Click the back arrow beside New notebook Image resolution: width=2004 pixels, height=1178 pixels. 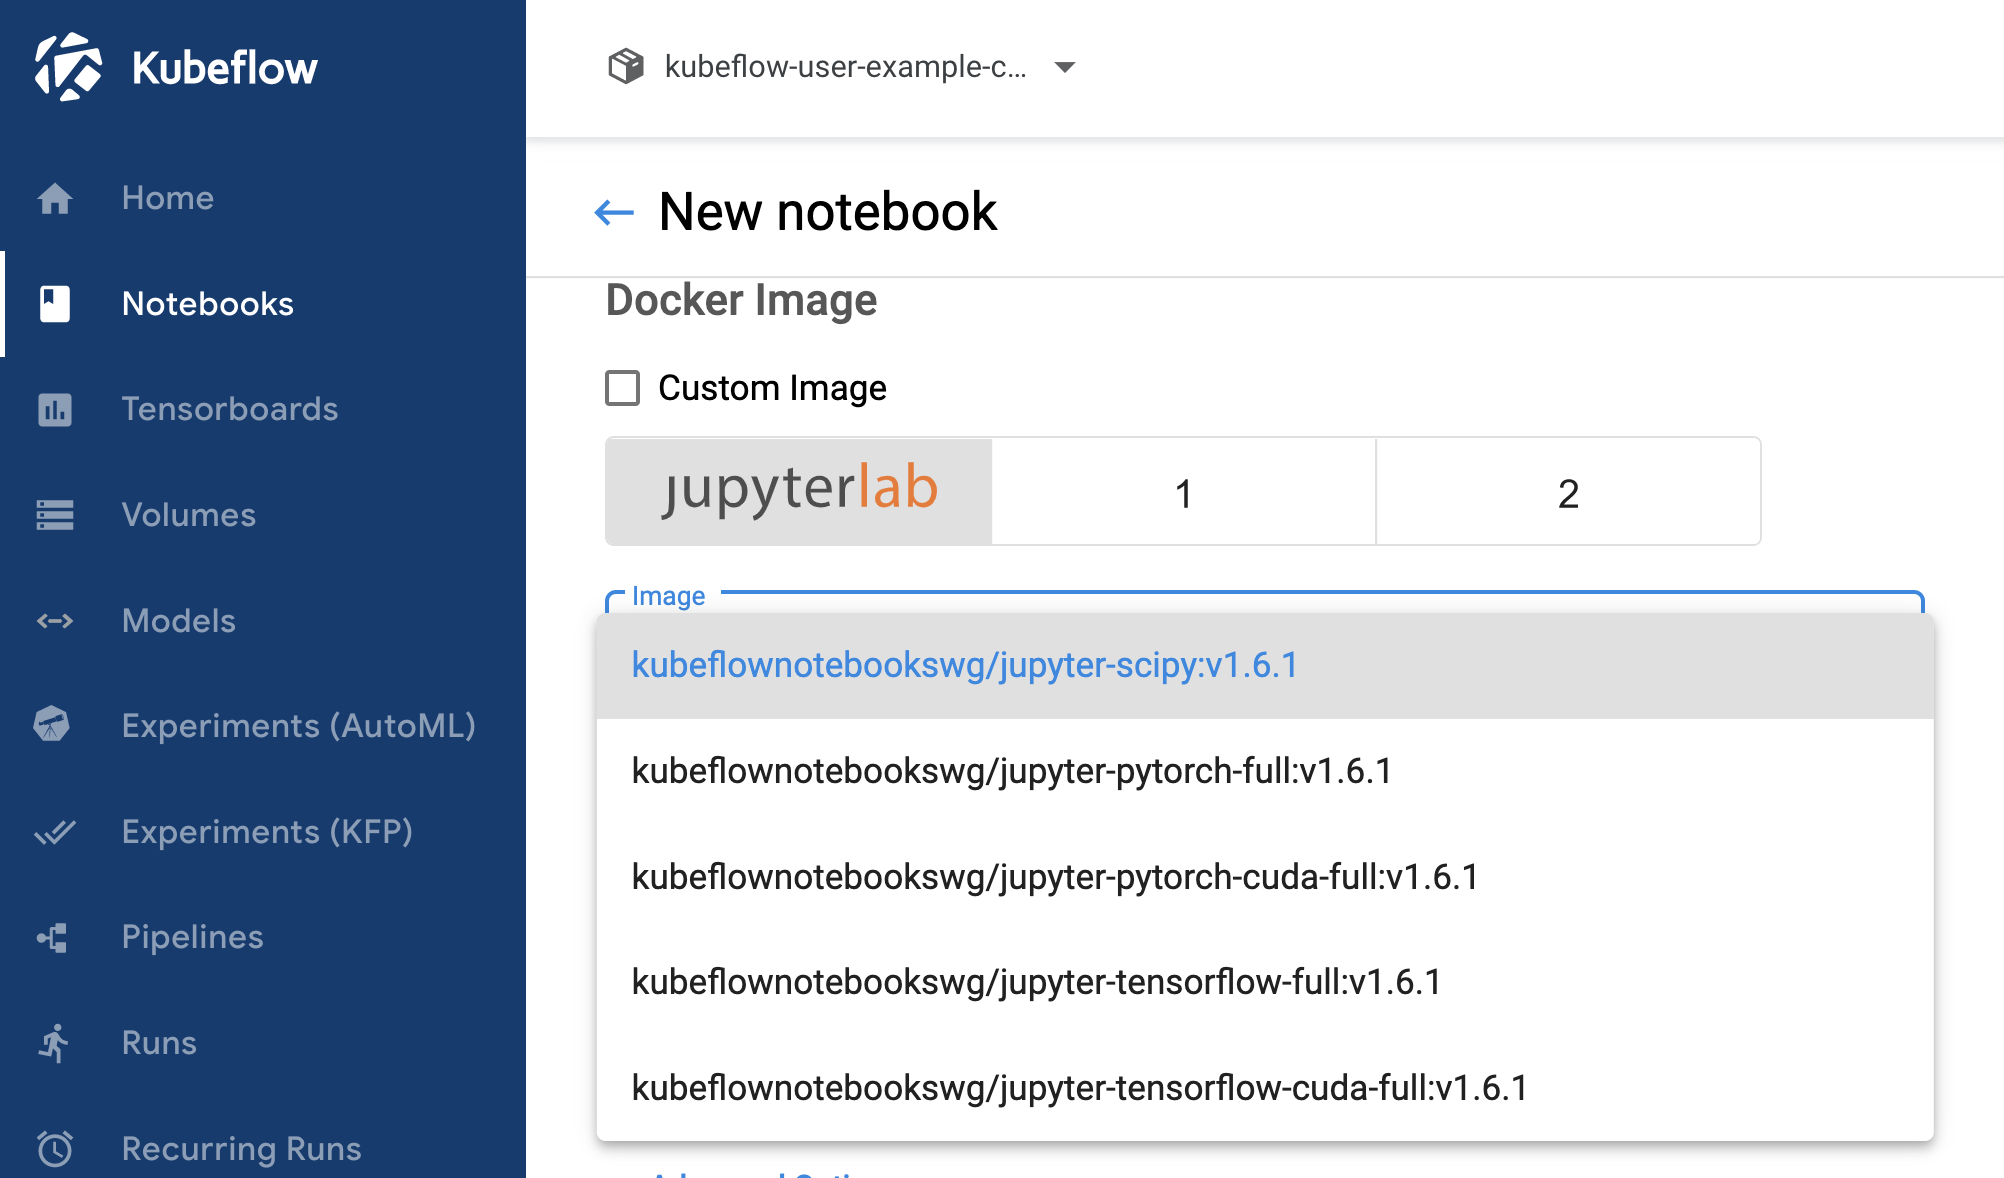click(614, 212)
